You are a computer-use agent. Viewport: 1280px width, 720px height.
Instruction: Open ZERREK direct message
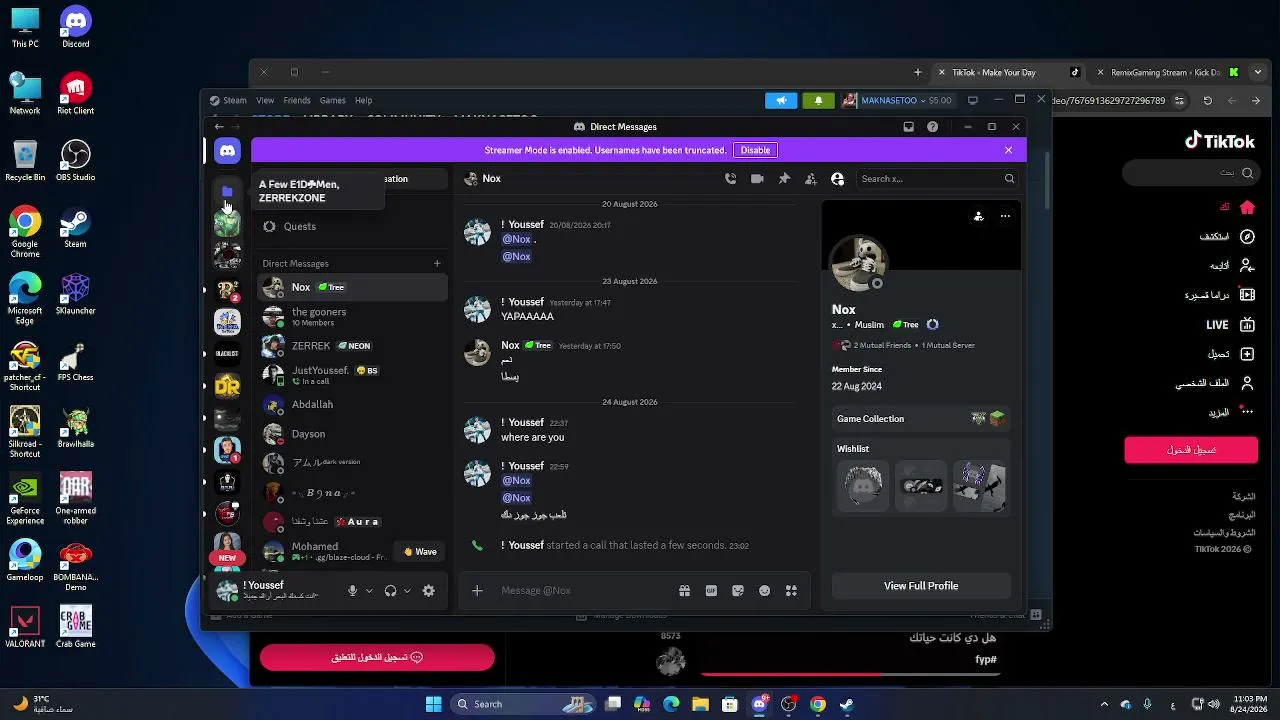[x=352, y=346]
